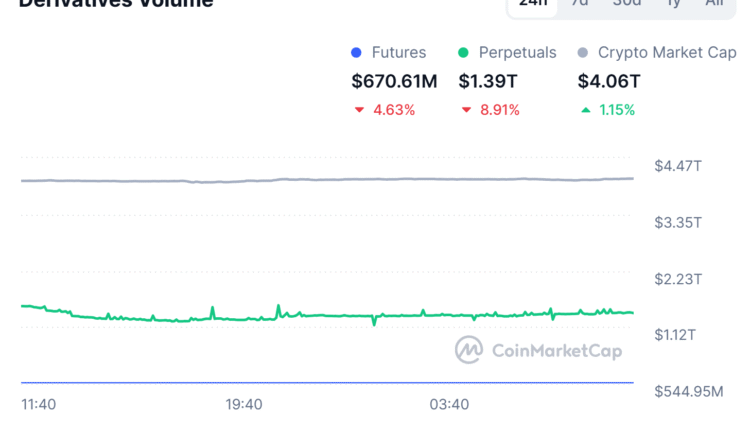This screenshot has width=750, height=430.
Task: Toggle the Crypto Market Cap series label
Action: click(x=666, y=53)
